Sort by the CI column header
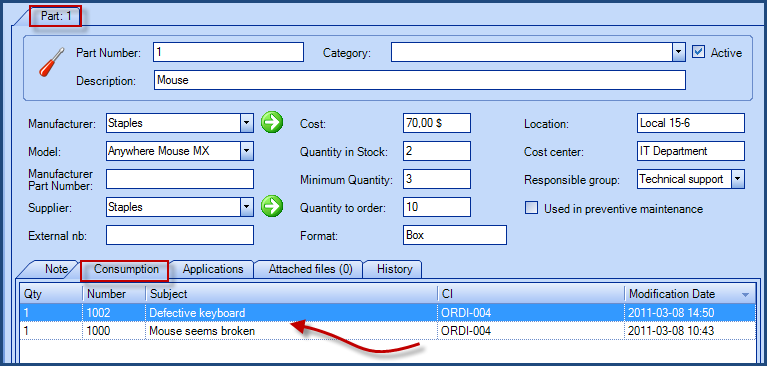The image size is (767, 366). coord(531,294)
